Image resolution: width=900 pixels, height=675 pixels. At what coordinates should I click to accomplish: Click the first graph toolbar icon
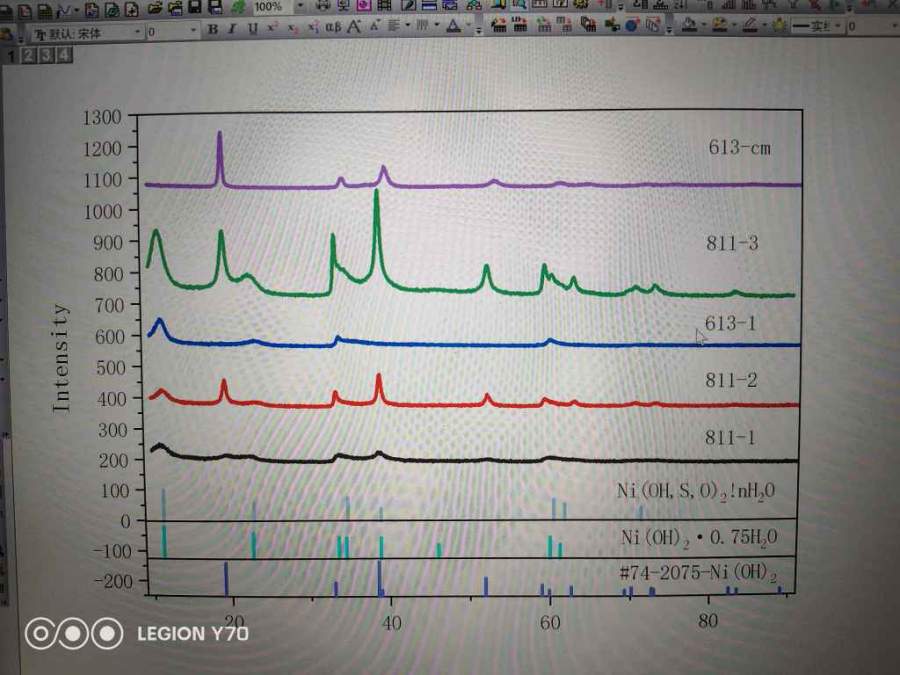[499, 25]
